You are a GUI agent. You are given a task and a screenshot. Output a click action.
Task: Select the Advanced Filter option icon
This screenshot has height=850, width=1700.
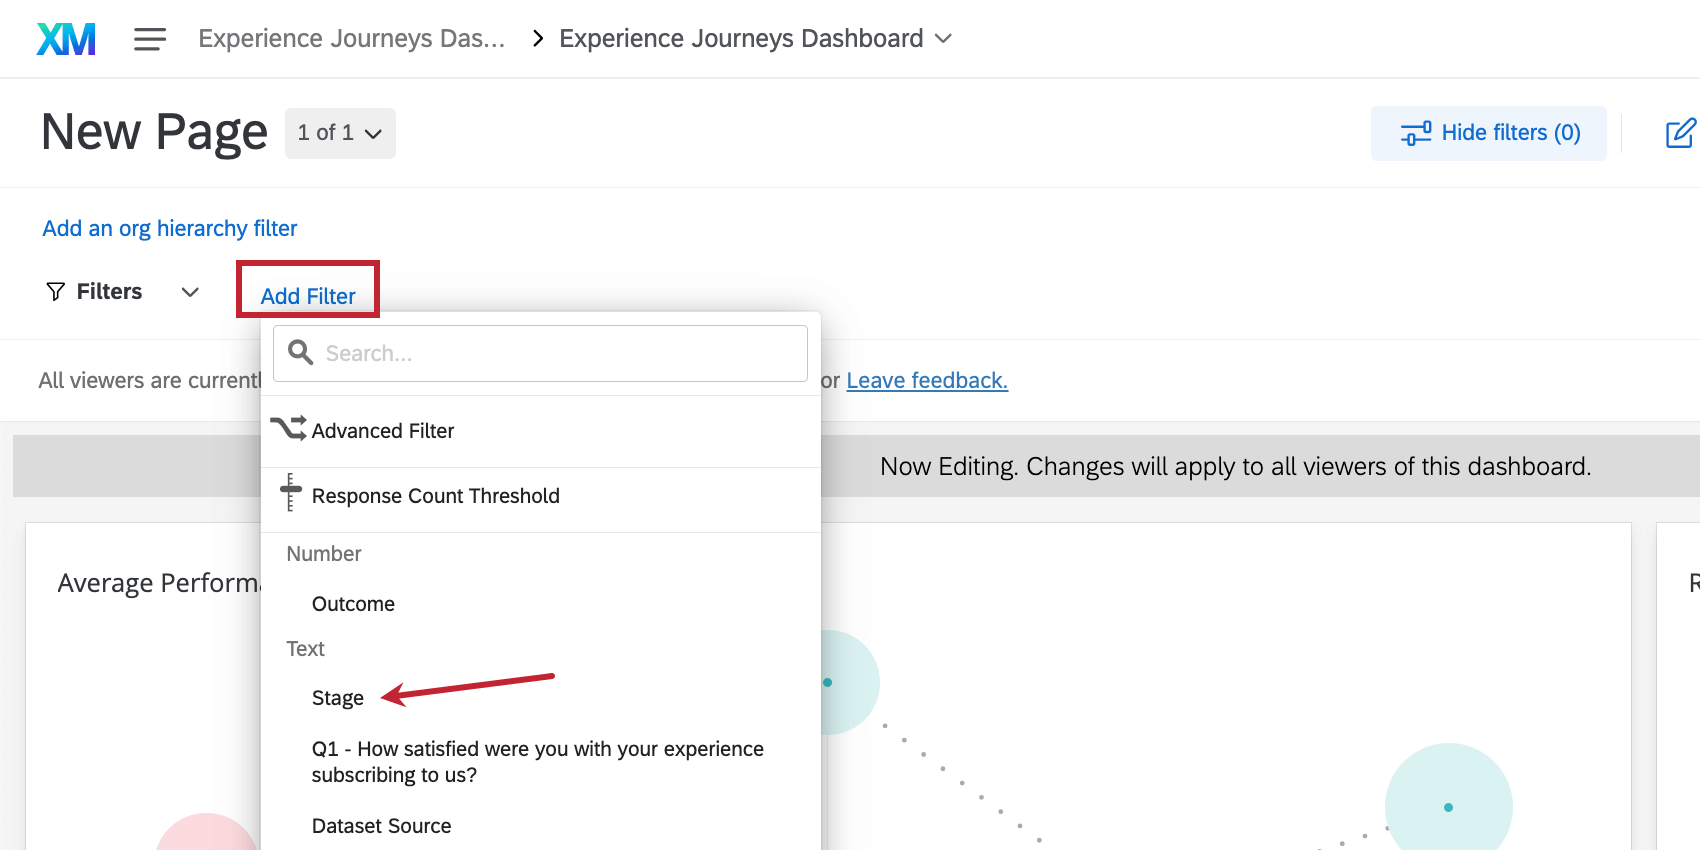point(288,429)
